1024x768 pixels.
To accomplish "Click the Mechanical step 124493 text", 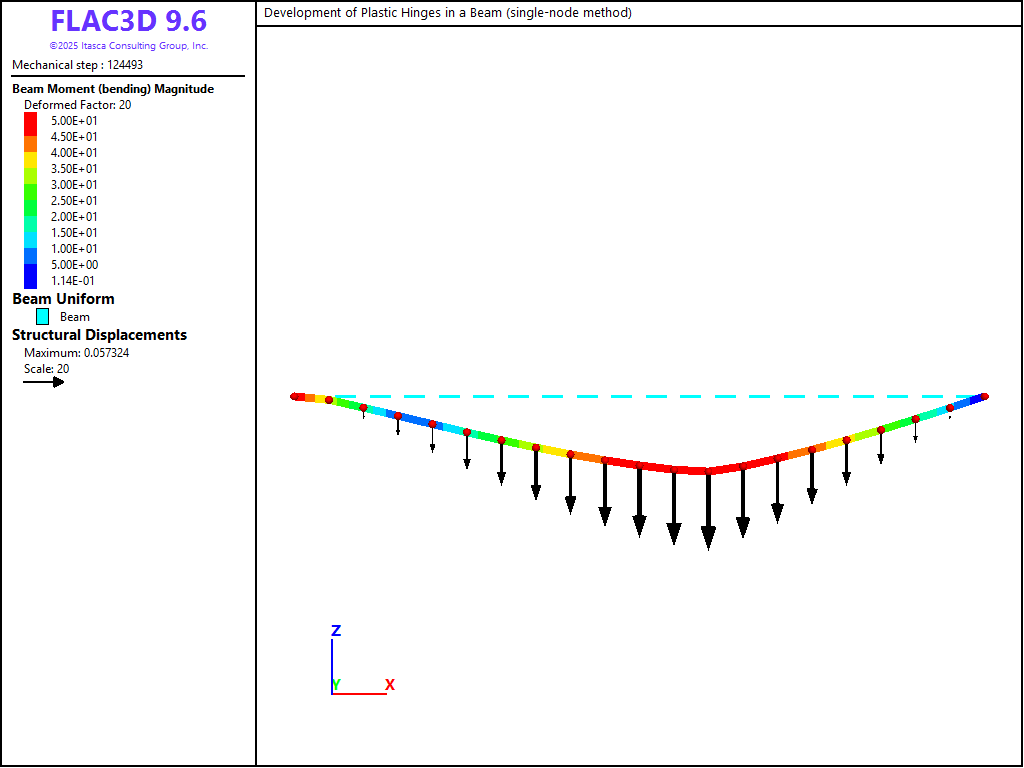I will tap(77, 65).
